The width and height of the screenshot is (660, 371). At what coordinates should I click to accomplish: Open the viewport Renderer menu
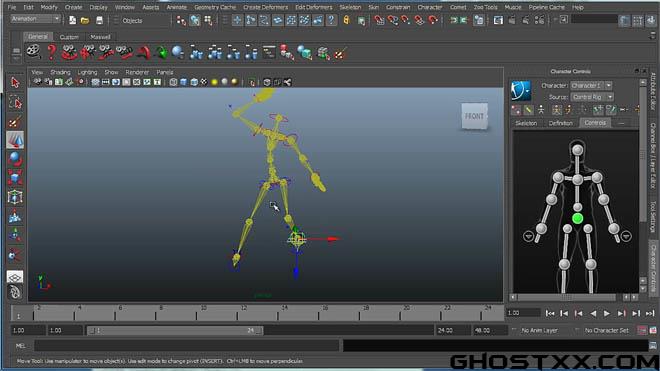(137, 72)
